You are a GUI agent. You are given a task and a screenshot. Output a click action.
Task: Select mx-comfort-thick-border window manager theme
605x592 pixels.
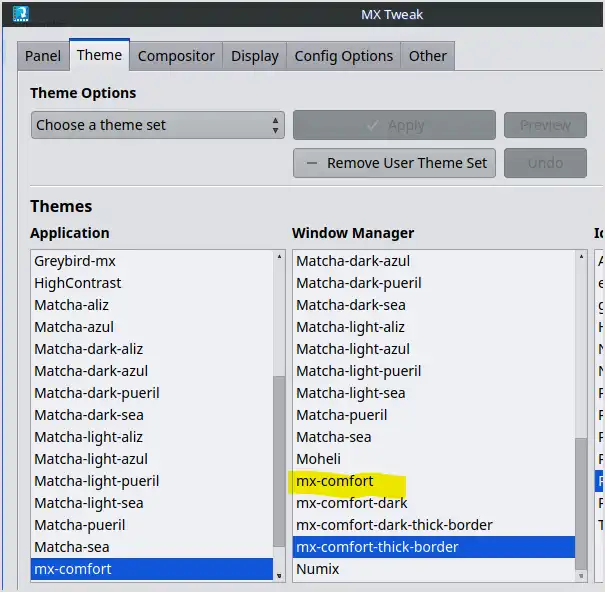(x=434, y=547)
